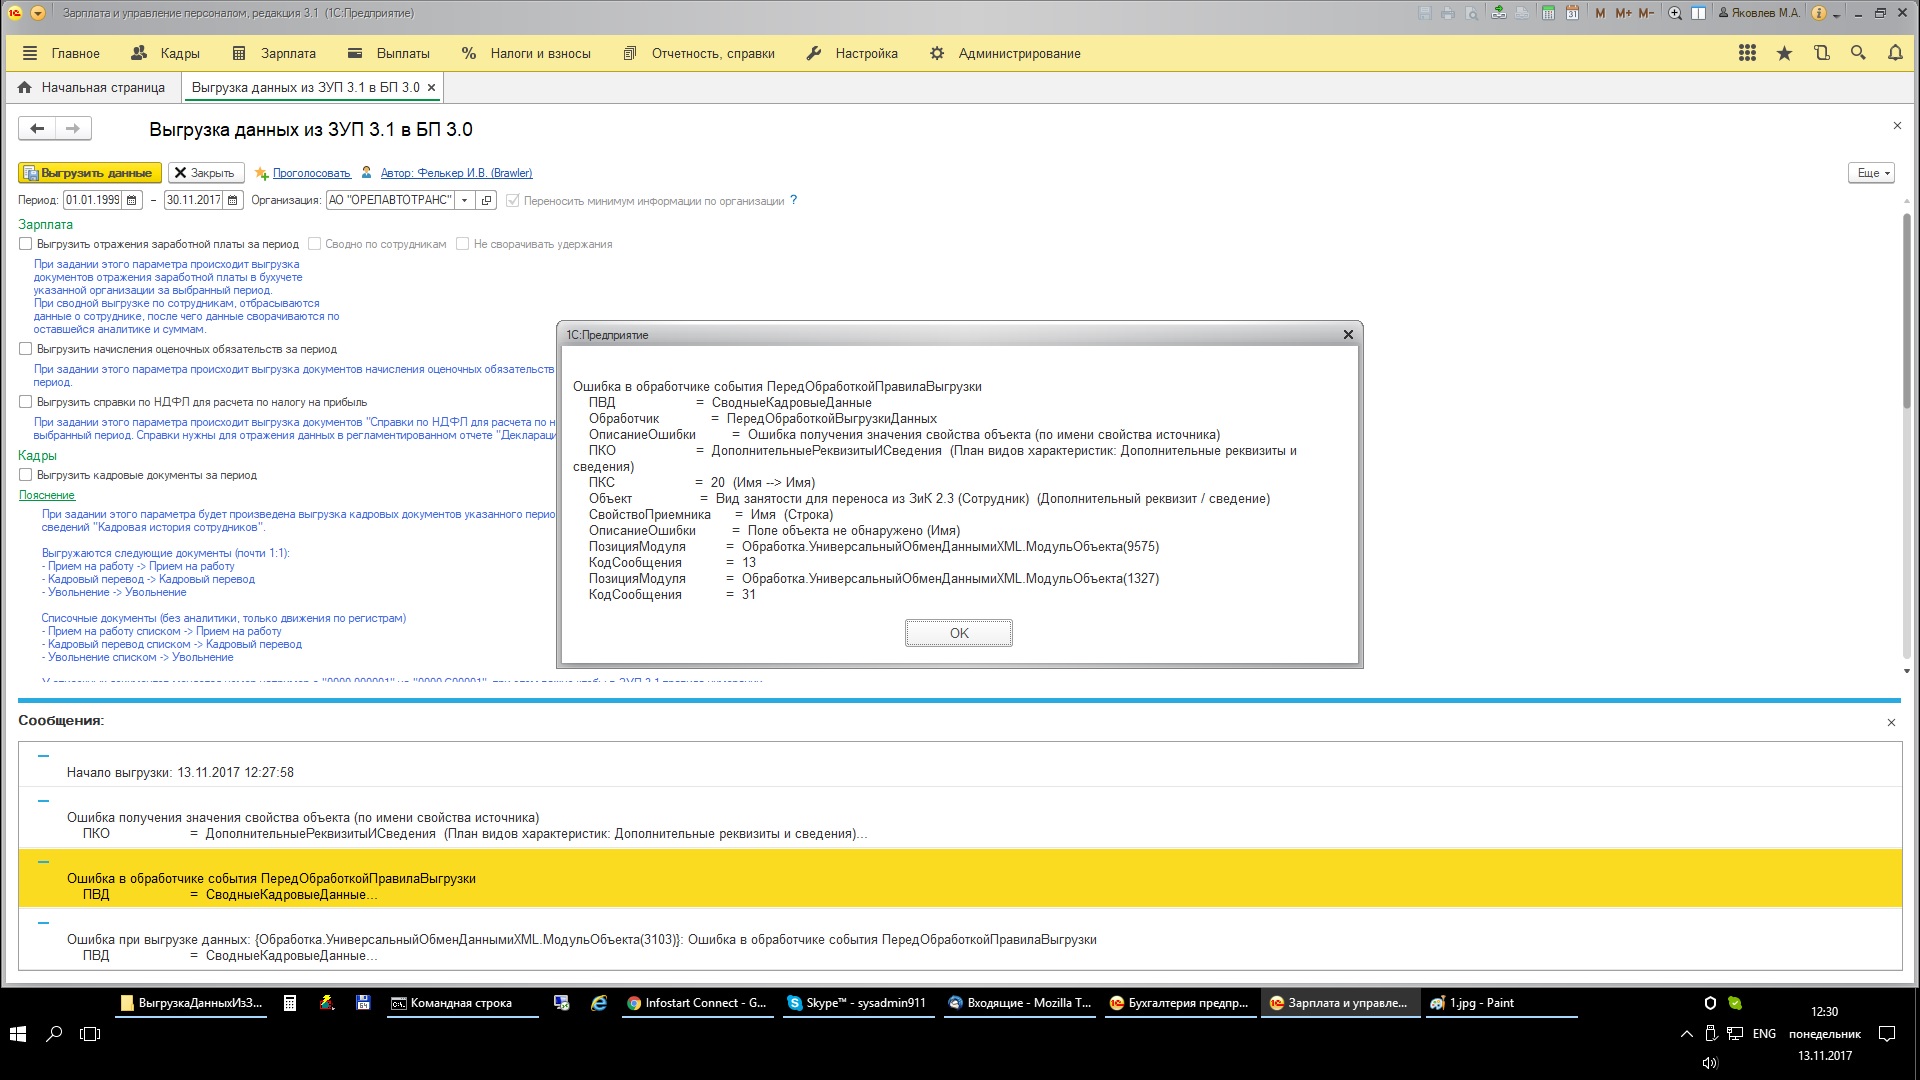Toggle Переносить минимум информации checkbox
Screen dimensions: 1920x1080
513,201
